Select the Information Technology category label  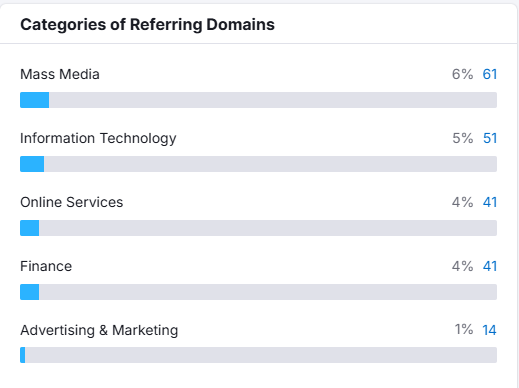(x=98, y=139)
